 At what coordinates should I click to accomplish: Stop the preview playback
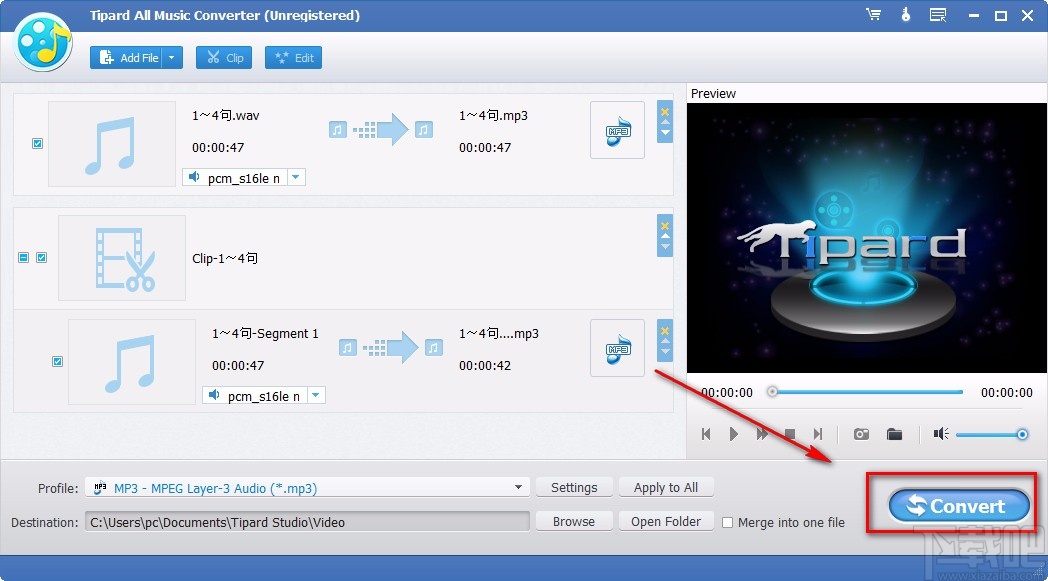[790, 434]
